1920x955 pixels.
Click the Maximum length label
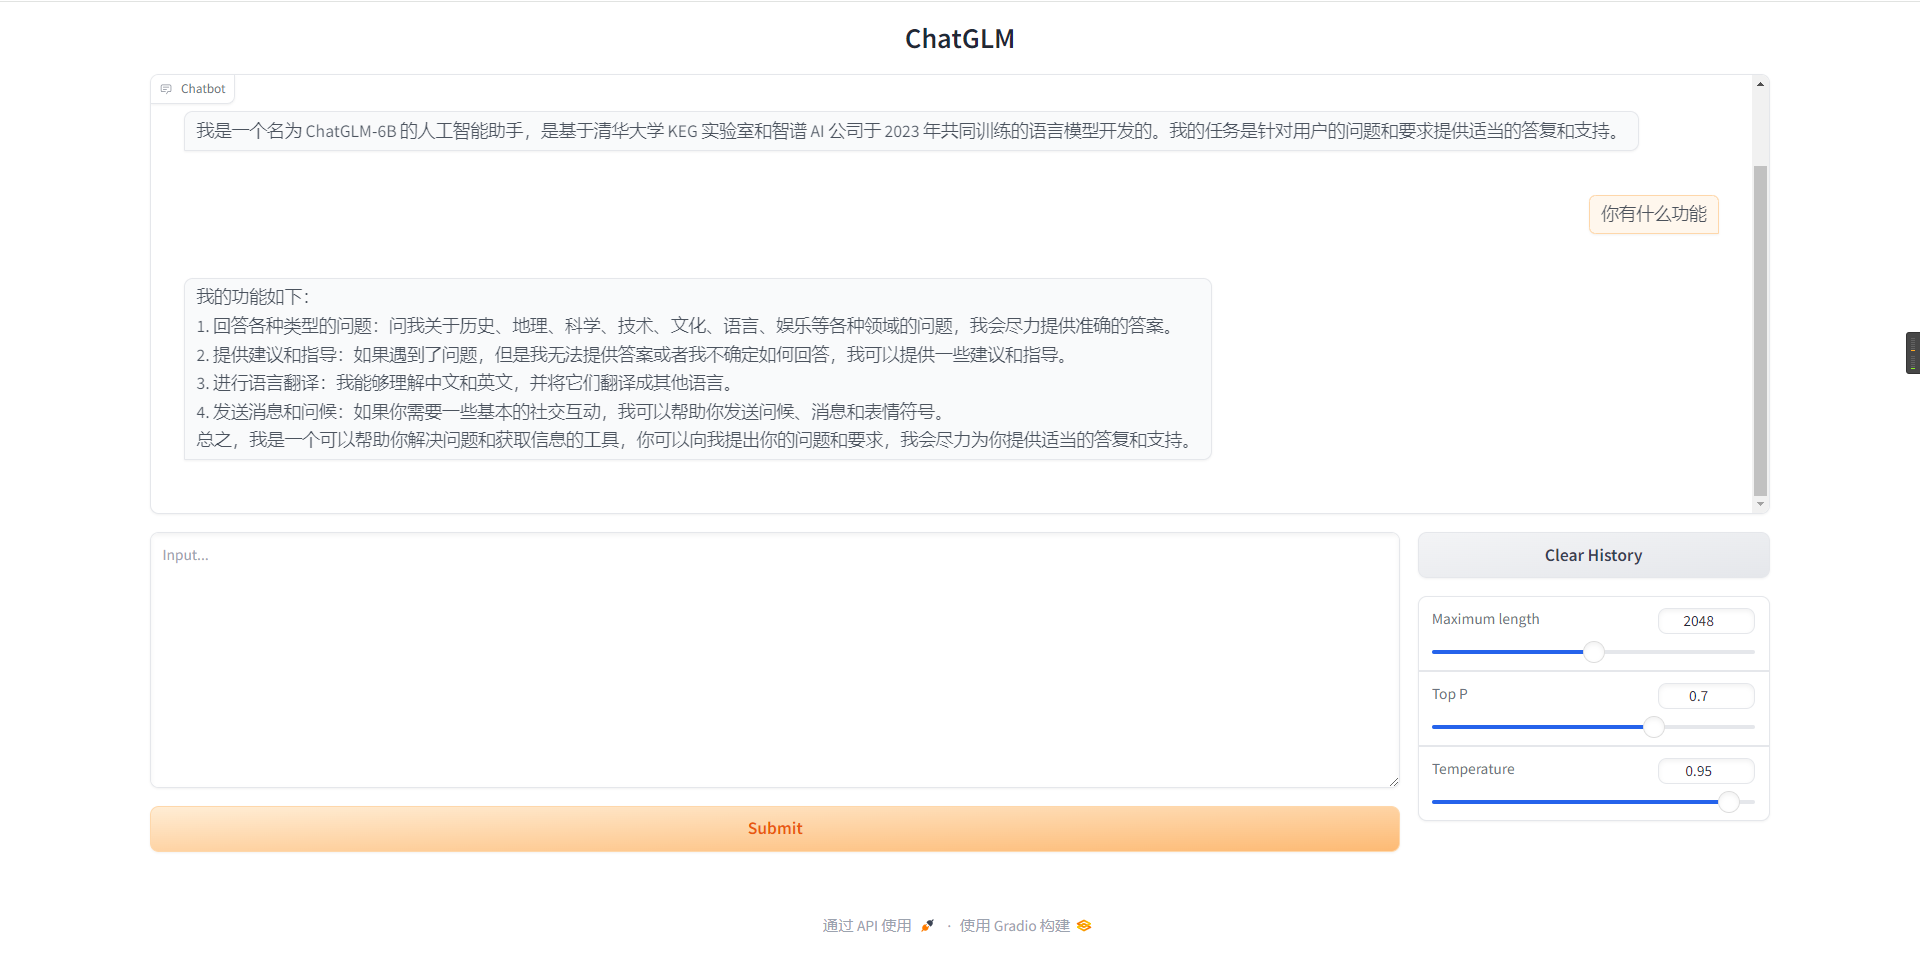(x=1486, y=619)
